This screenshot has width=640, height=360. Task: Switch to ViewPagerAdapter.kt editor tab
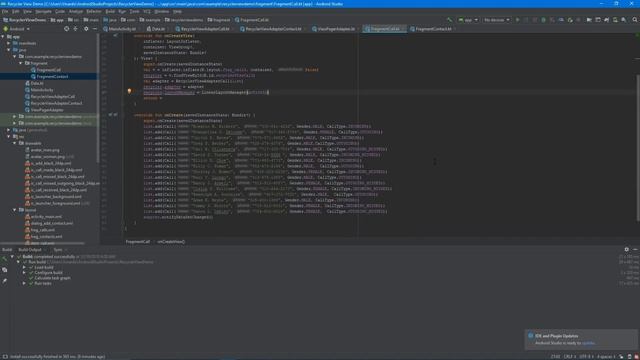[336, 29]
